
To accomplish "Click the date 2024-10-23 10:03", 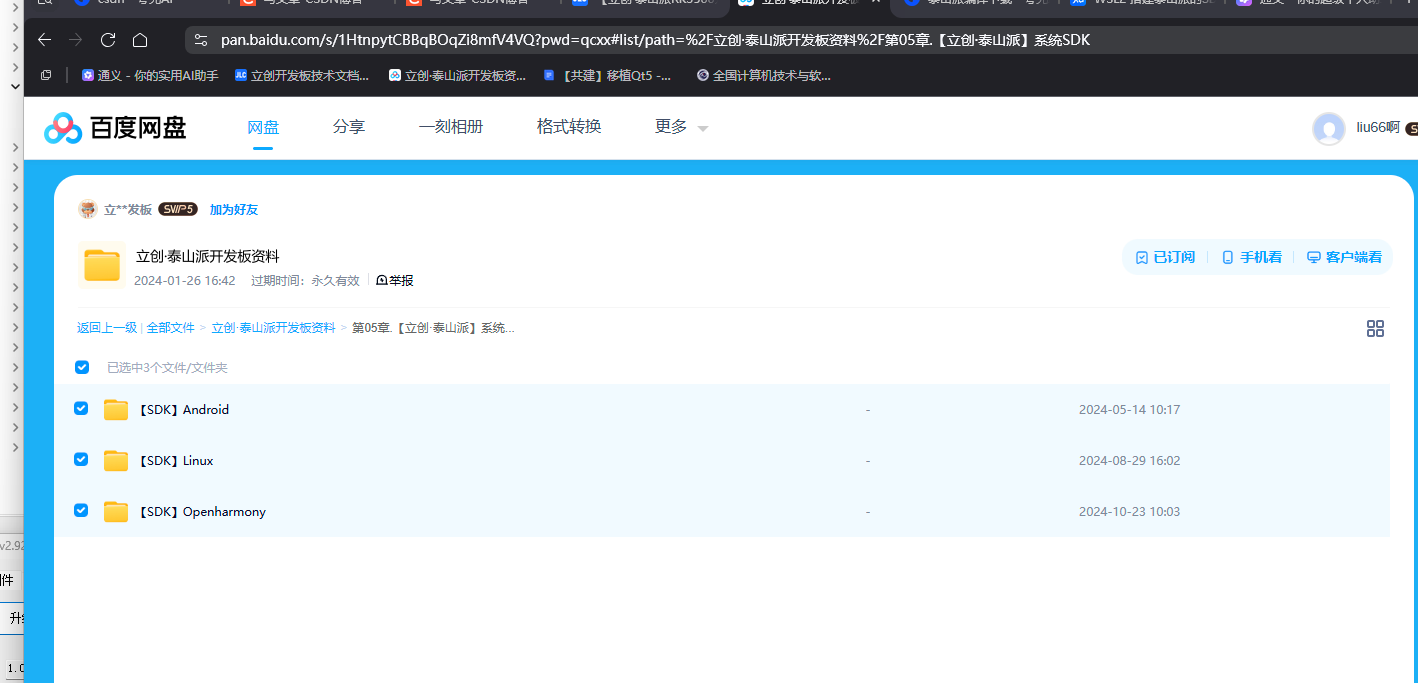I will point(1130,512).
